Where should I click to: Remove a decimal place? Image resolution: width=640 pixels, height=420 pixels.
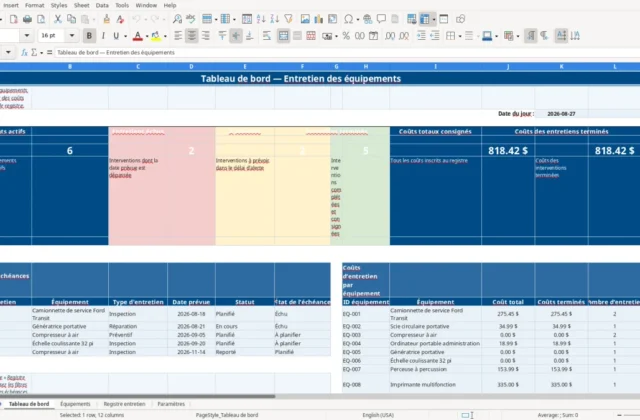[x=404, y=36]
